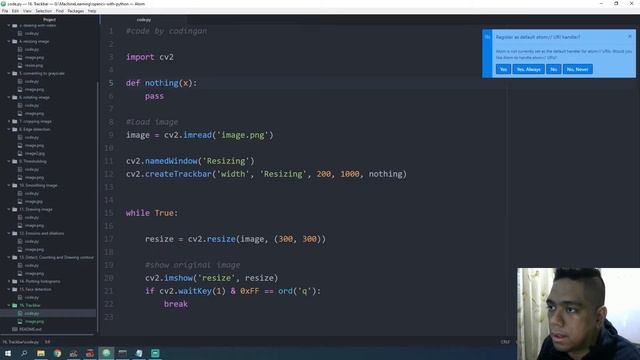Click the CRLF line ending indicator

point(505,342)
